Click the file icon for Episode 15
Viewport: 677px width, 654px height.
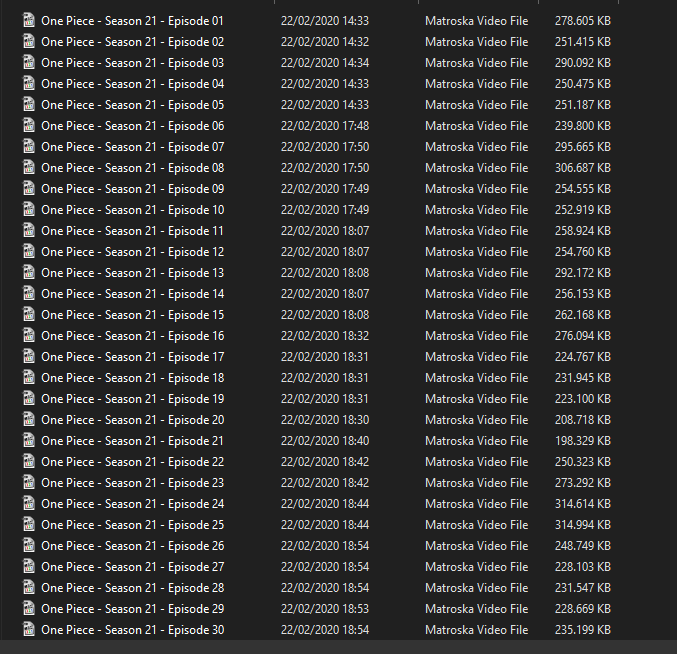29,315
